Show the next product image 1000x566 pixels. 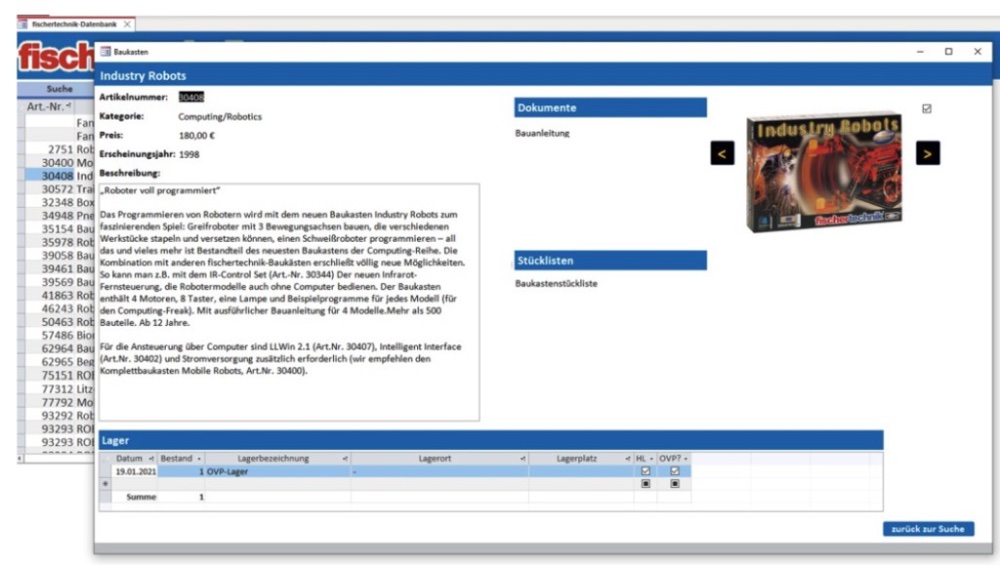click(x=927, y=153)
